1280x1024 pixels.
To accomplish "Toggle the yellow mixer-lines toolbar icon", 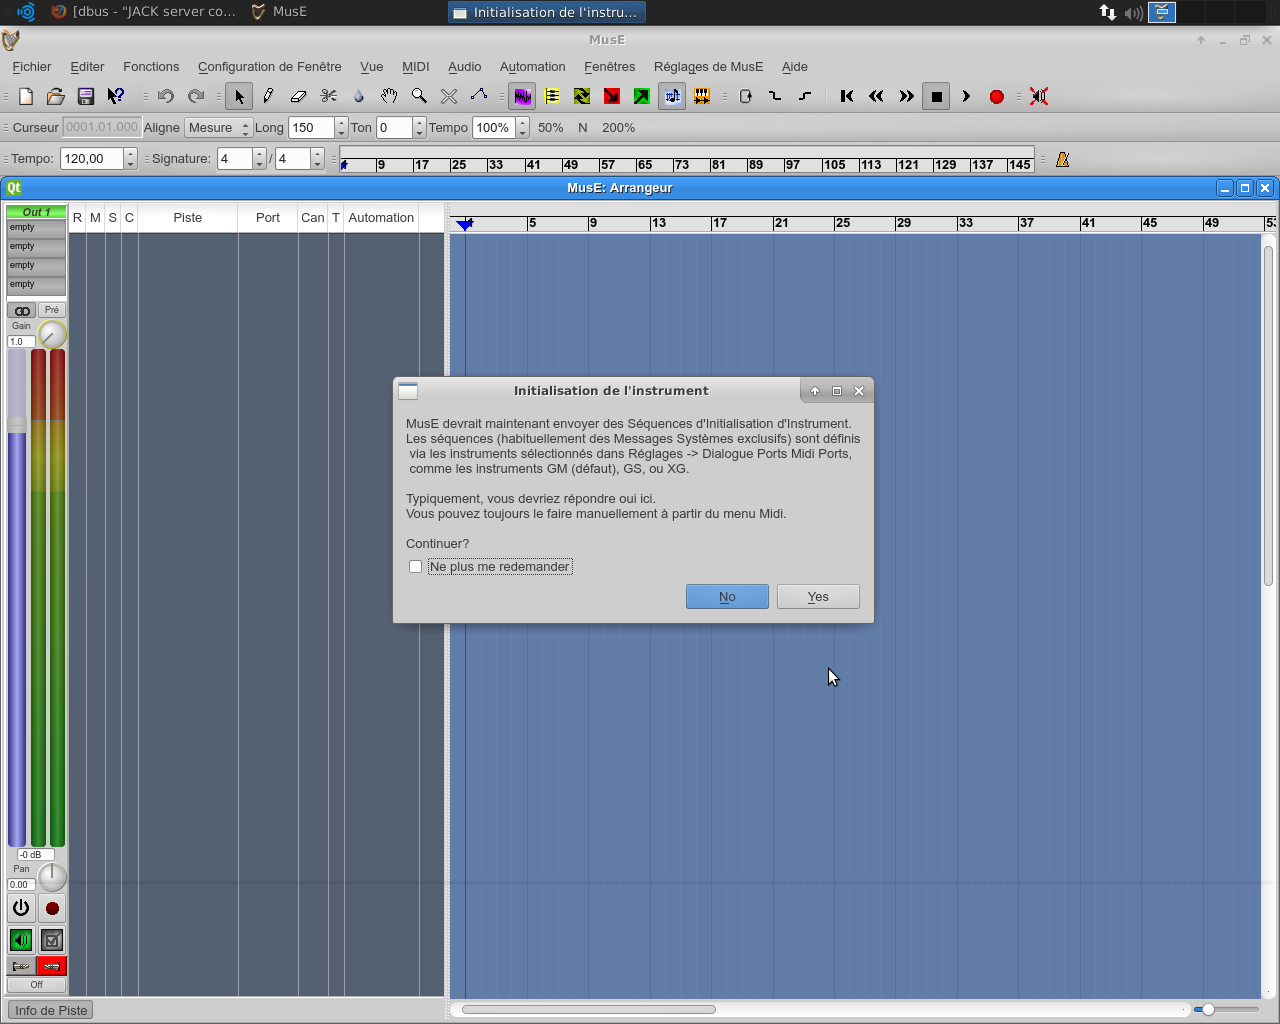I will click(552, 96).
